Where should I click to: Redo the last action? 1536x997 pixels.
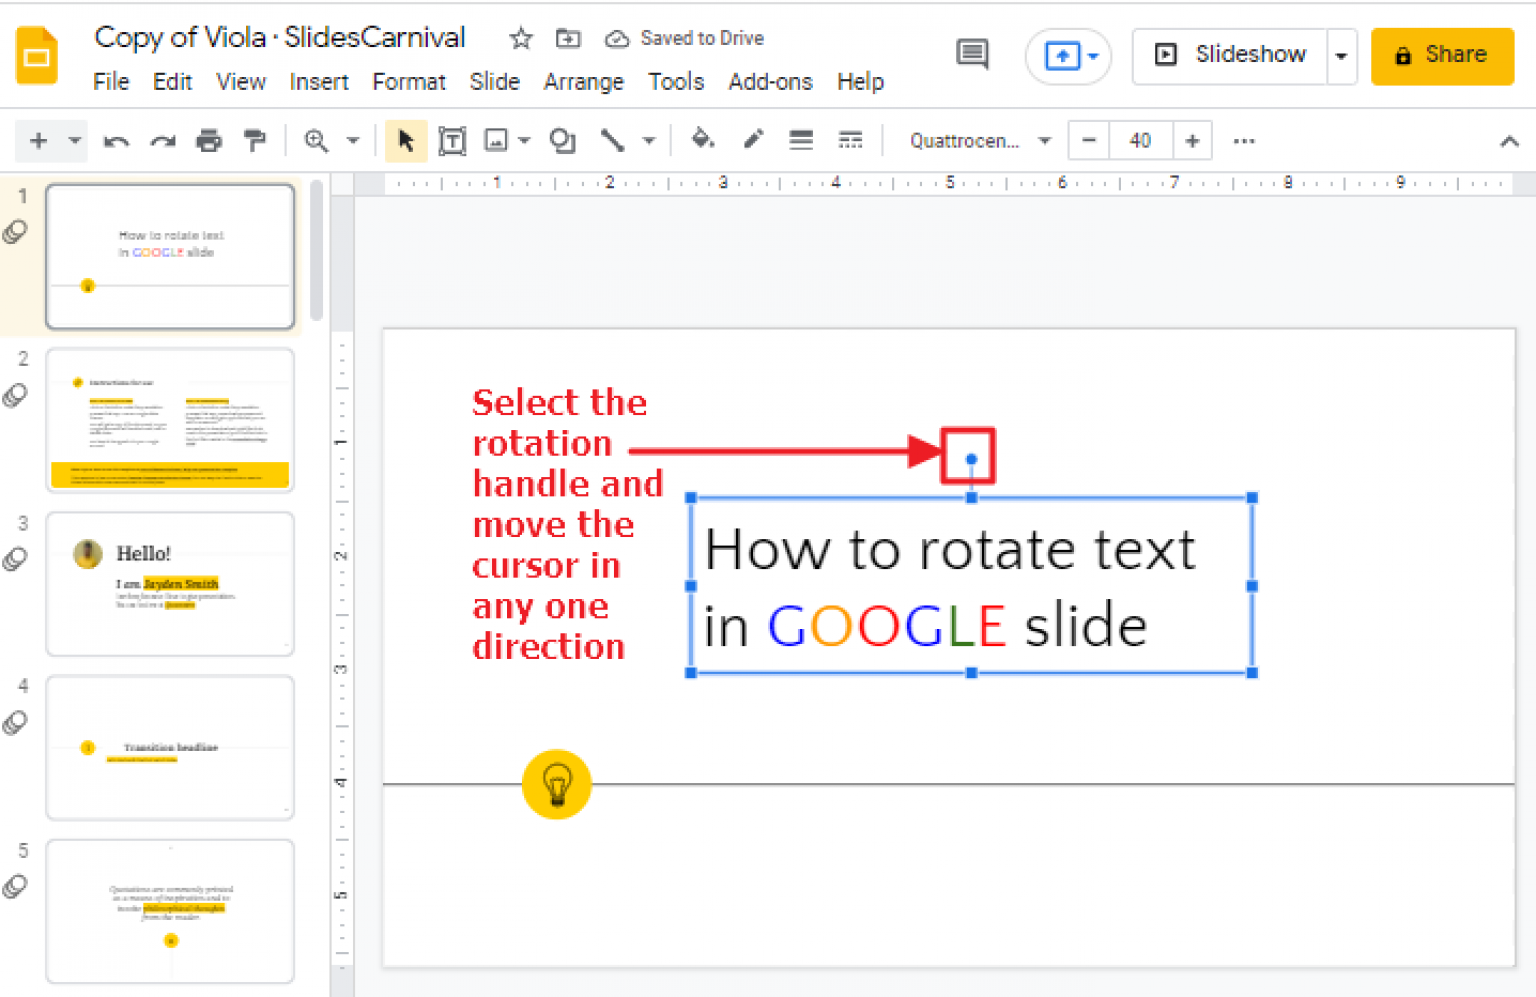[x=163, y=141]
